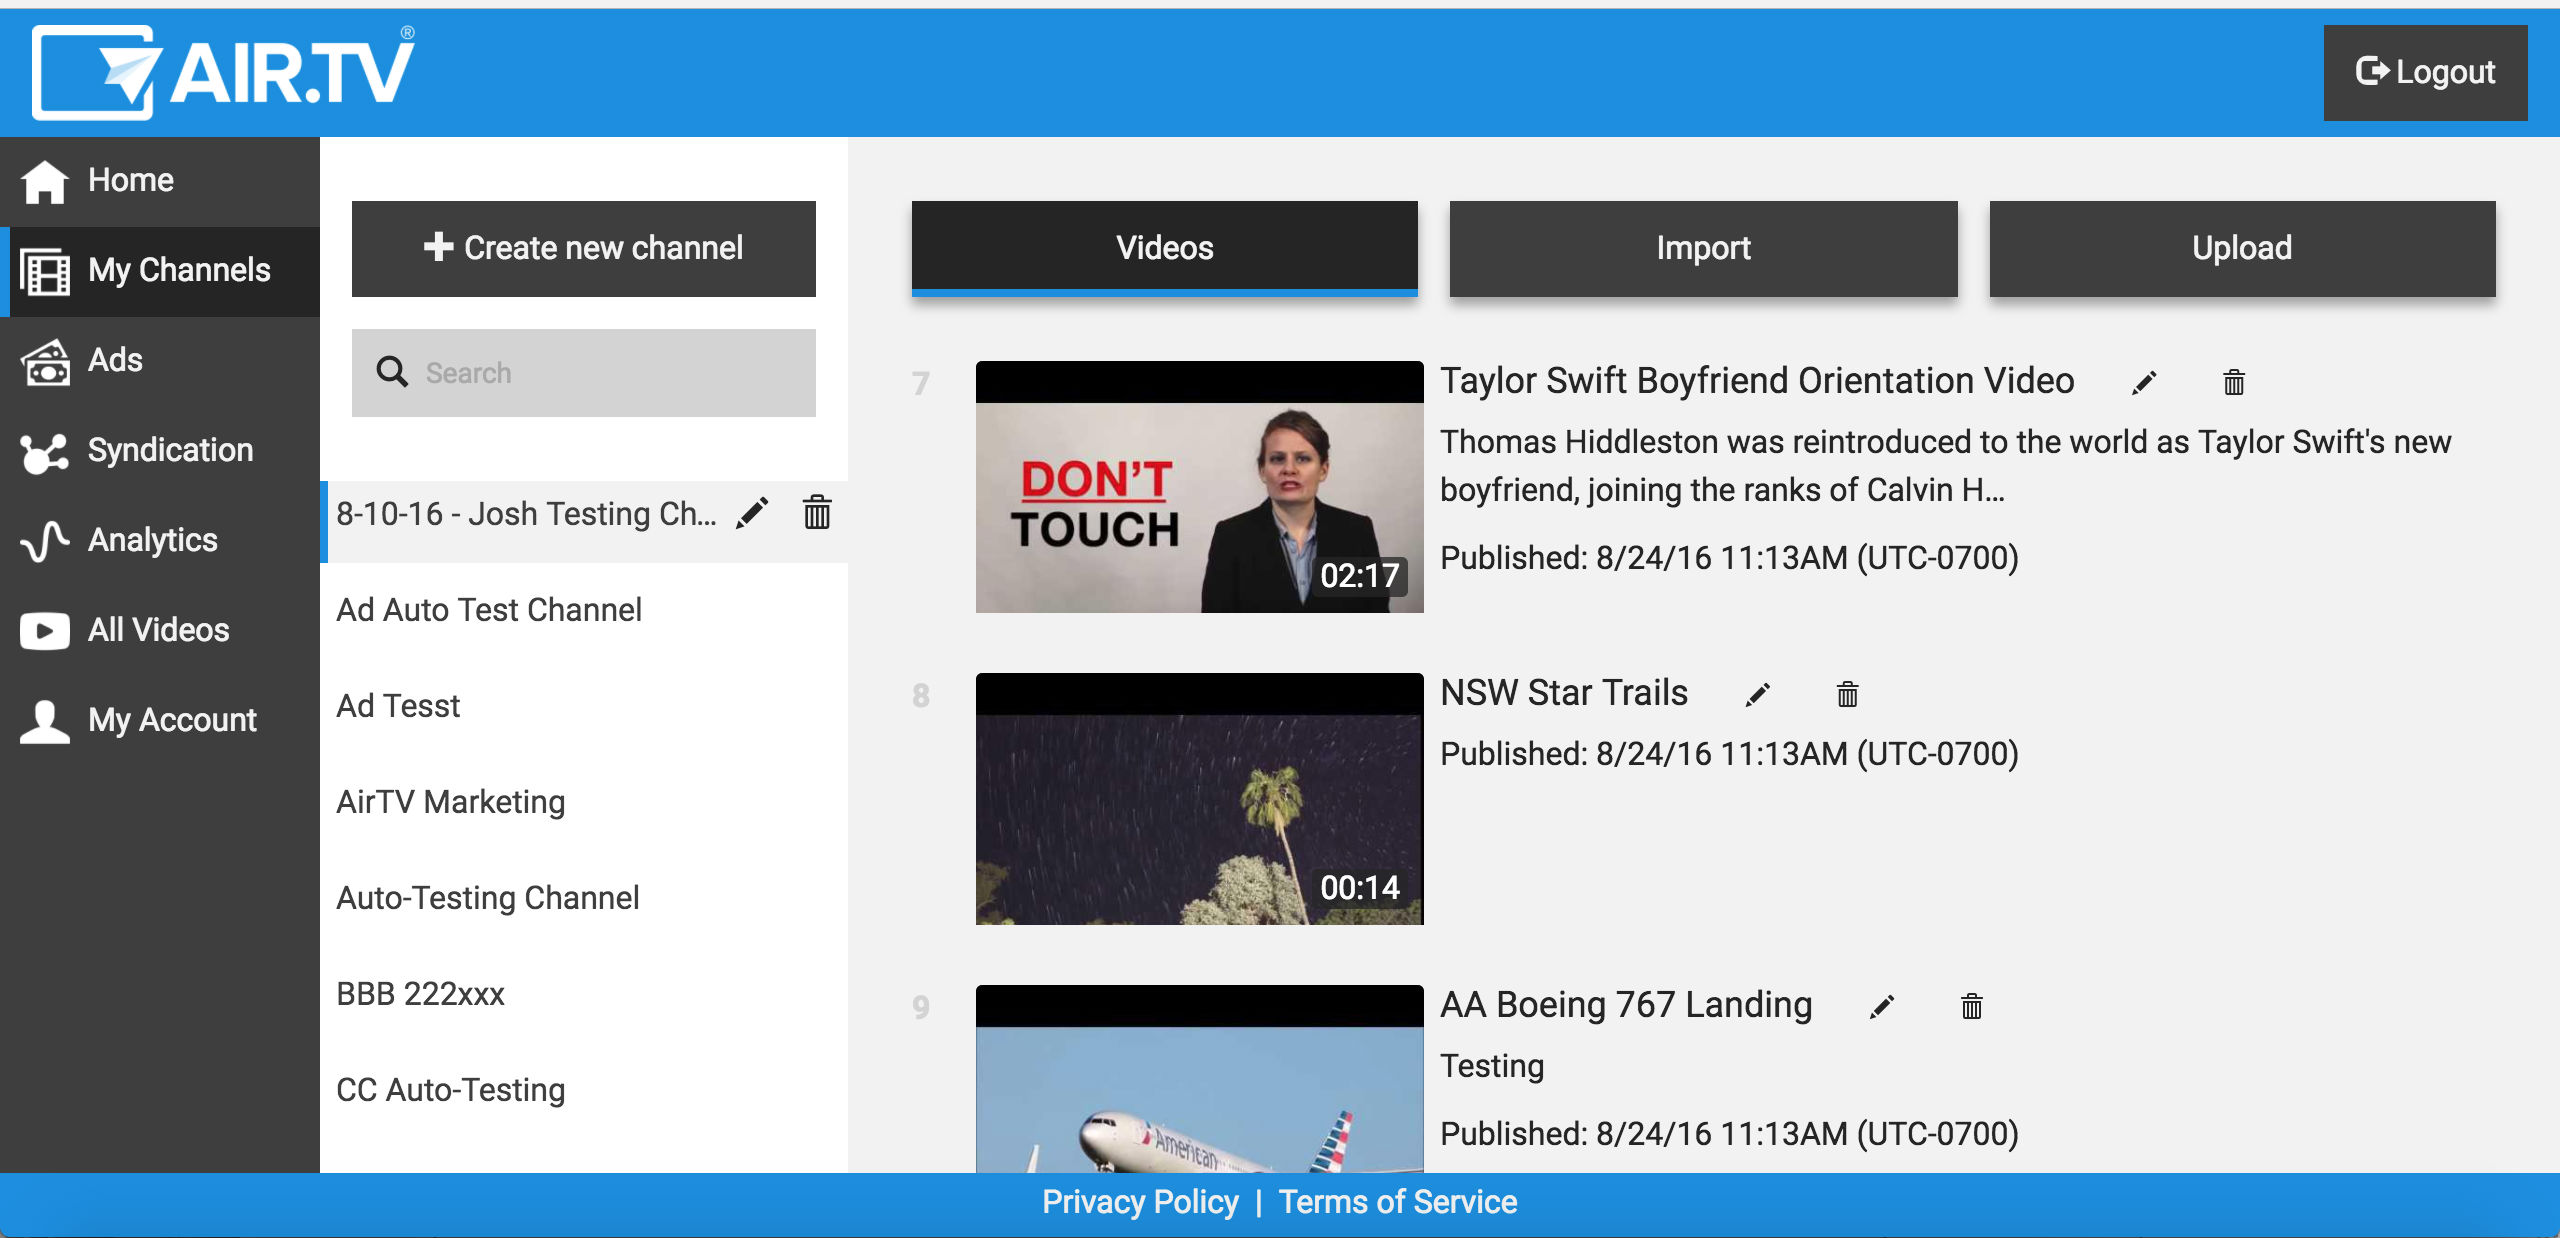Viewport: 2560px width, 1238px height.
Task: Trash the AA Boeing 767 Landing video
Action: [1971, 1007]
